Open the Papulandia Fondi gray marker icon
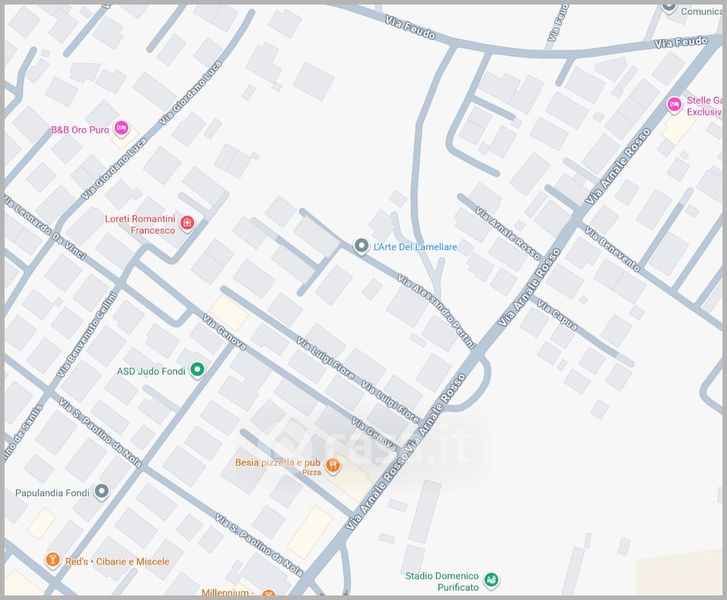 point(101,493)
